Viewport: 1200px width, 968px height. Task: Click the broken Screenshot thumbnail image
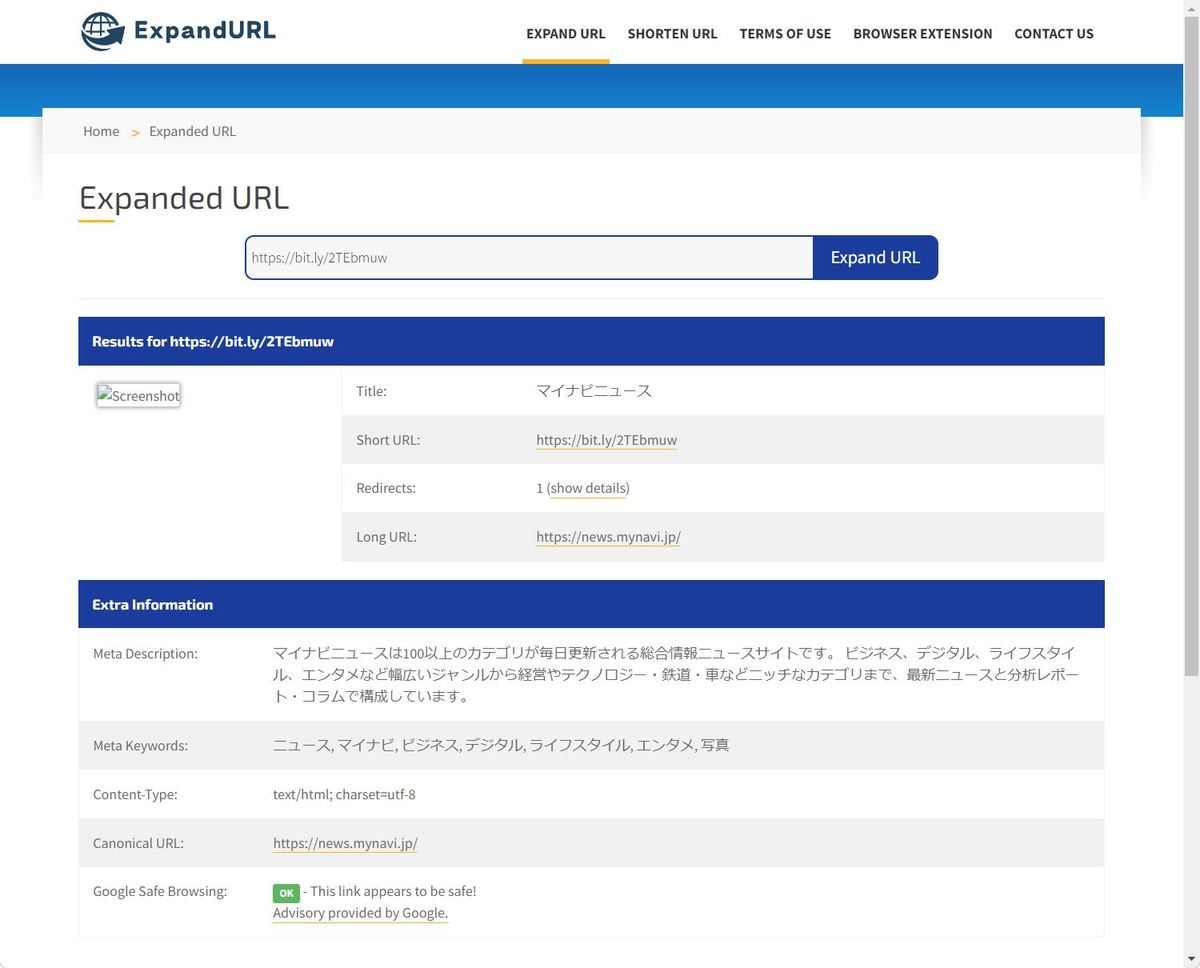(x=139, y=395)
